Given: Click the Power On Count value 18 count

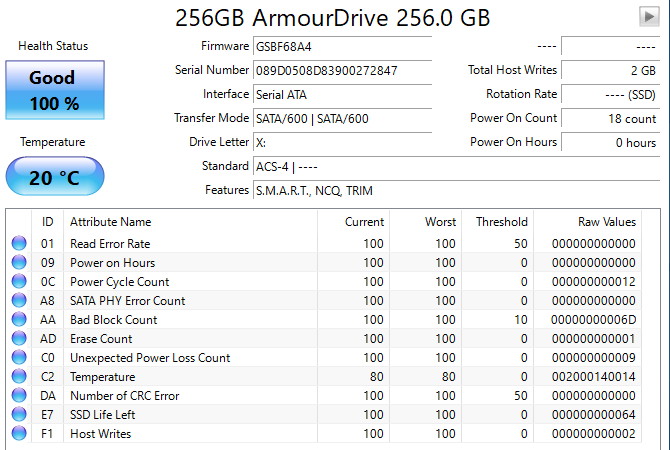Looking at the screenshot, I should coord(611,118).
